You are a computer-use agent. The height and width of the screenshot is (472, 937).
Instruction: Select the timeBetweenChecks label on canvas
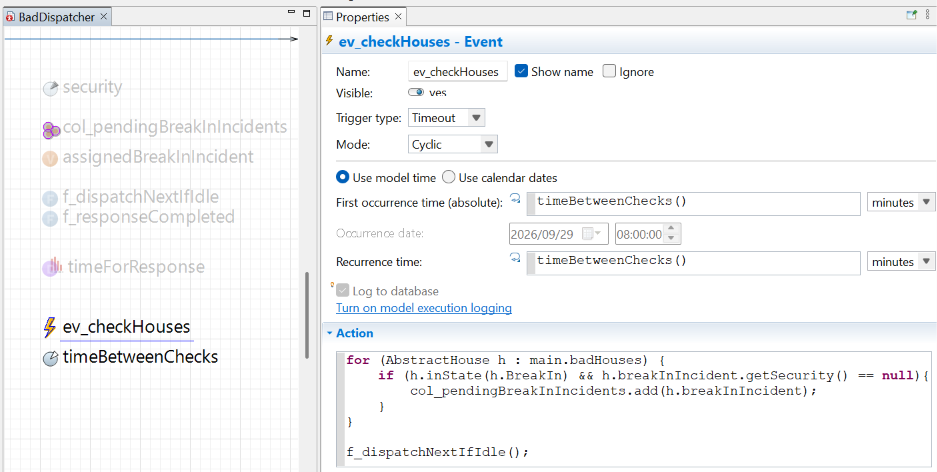click(x=140, y=357)
